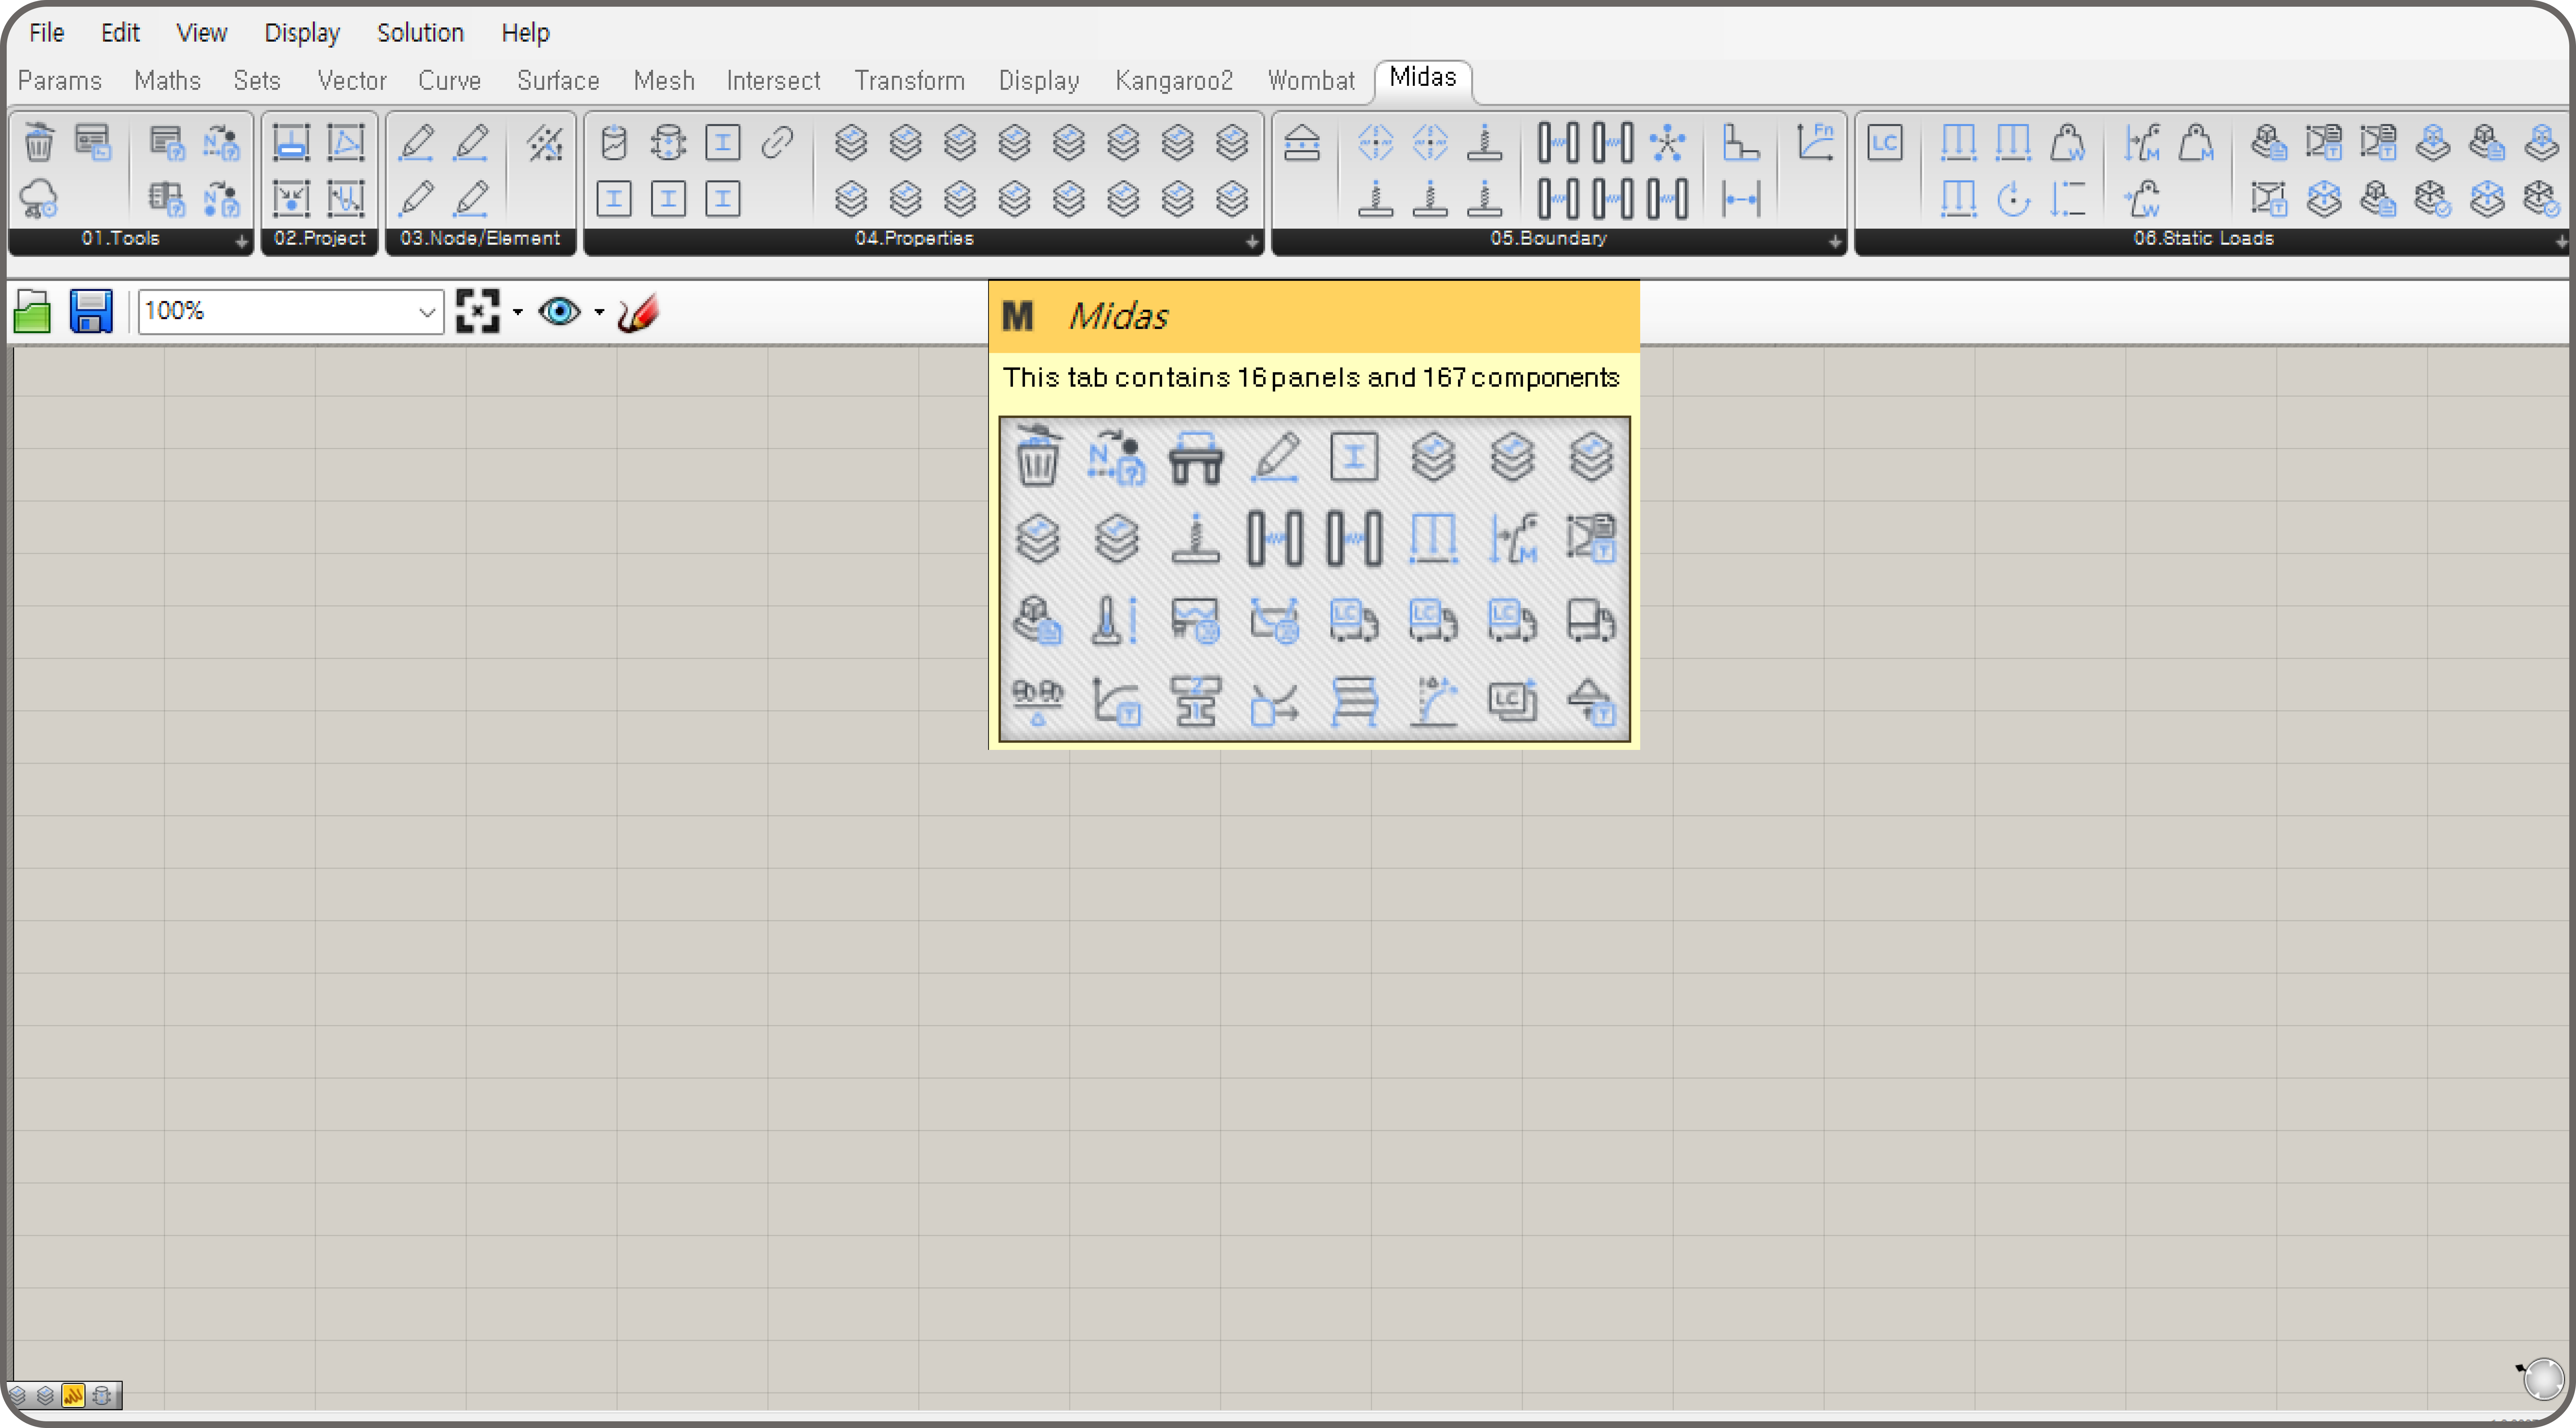Activate the red sketch brush tool

tap(638, 312)
